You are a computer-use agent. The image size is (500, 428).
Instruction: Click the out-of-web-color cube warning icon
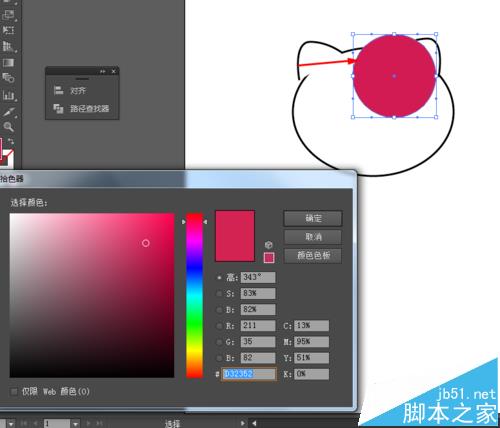tap(269, 245)
